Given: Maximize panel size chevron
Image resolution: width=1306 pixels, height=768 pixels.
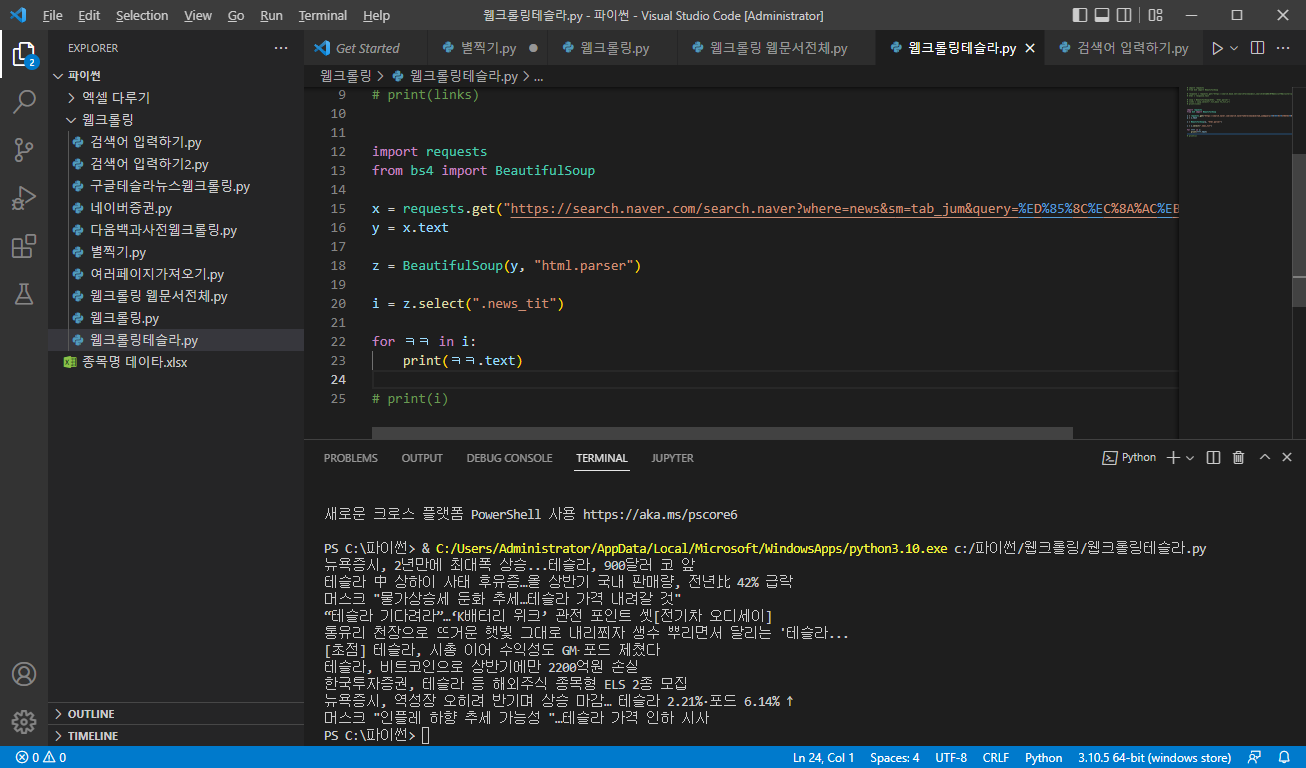Looking at the screenshot, I should pyautogui.click(x=1264, y=457).
